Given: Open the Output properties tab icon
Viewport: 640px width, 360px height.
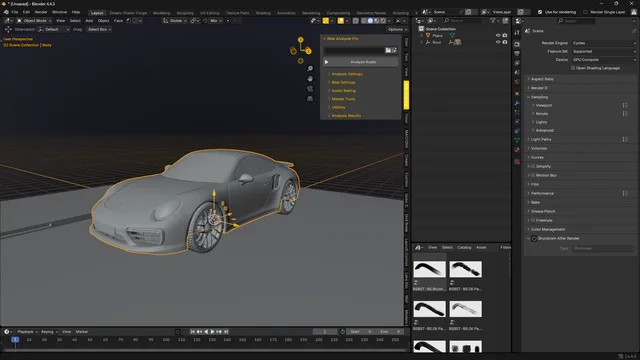Looking at the screenshot, I should (517, 53).
